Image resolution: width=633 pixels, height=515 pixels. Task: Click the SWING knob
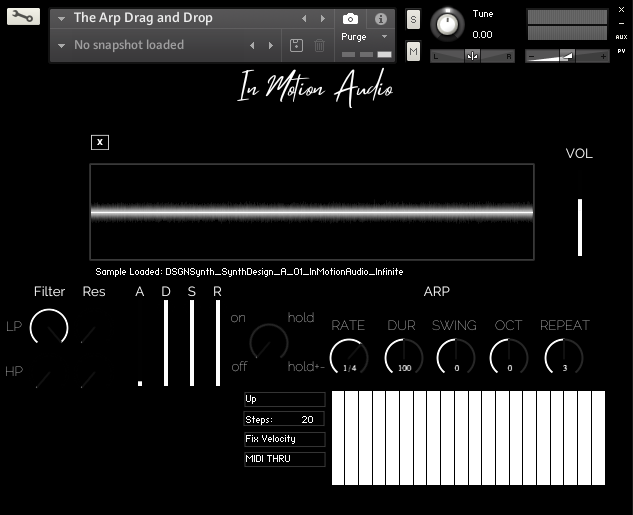(456, 357)
